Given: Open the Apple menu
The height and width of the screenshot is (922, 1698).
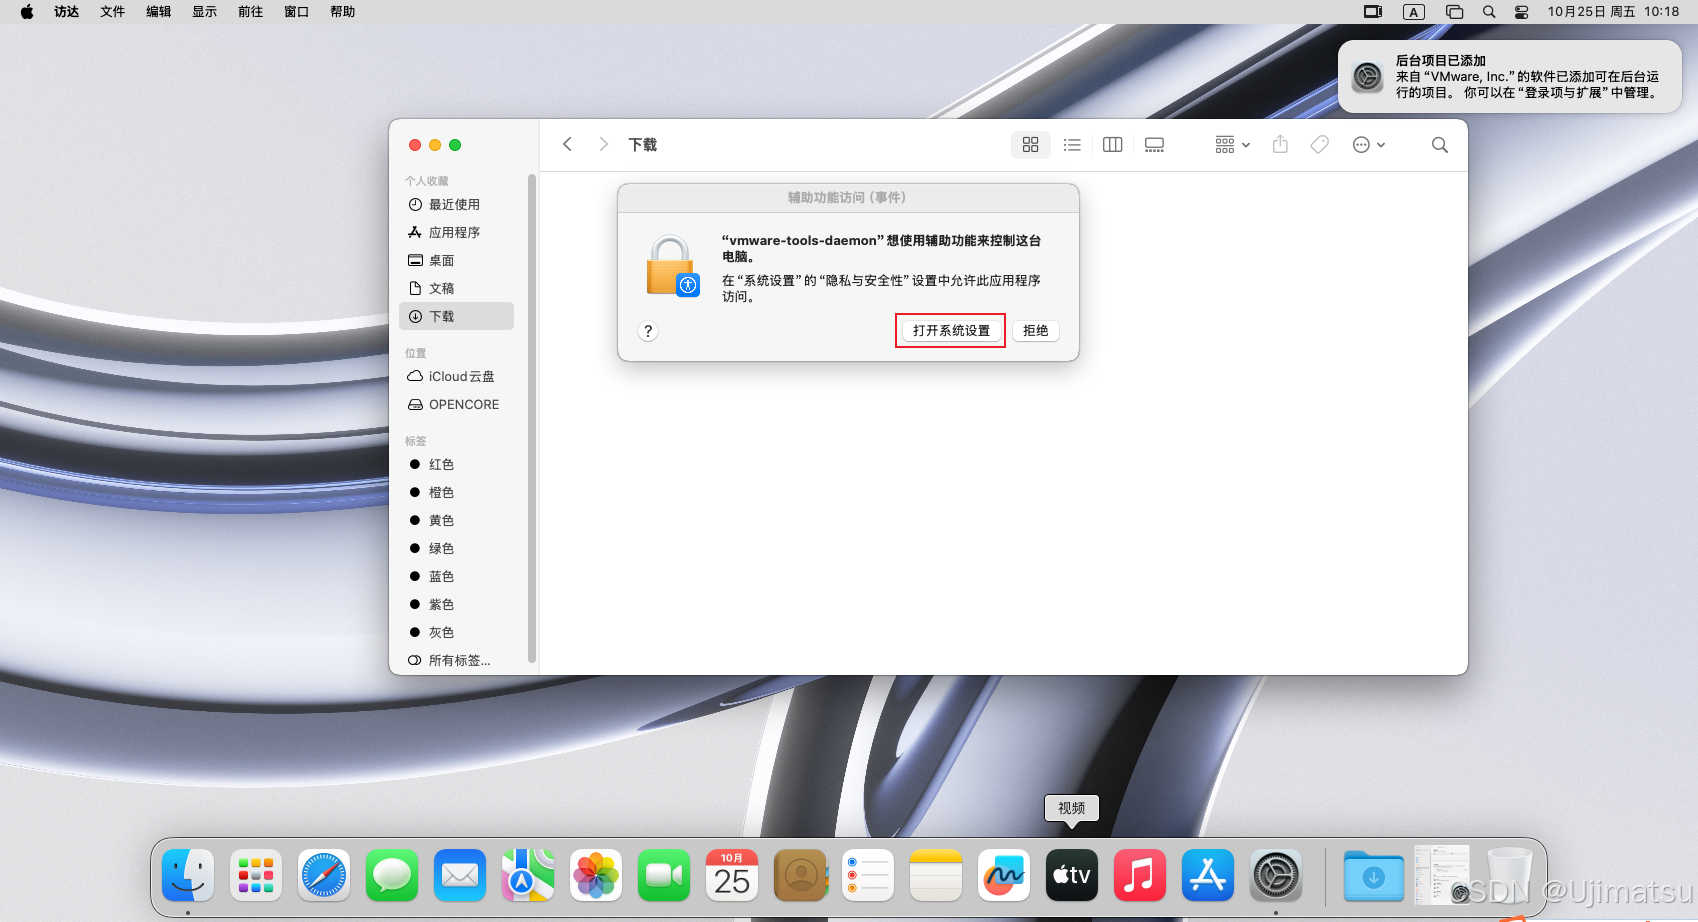Looking at the screenshot, I should [x=27, y=12].
